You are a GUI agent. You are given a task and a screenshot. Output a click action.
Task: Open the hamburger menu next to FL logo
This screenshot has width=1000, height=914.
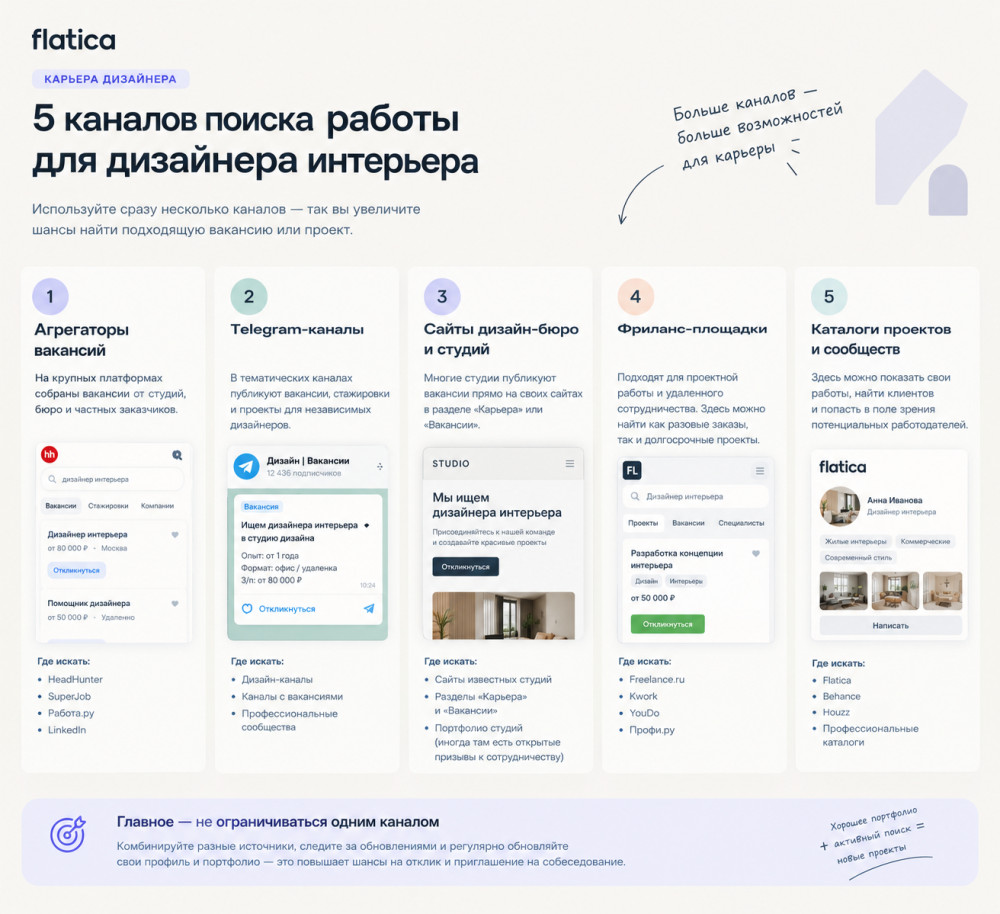point(760,471)
